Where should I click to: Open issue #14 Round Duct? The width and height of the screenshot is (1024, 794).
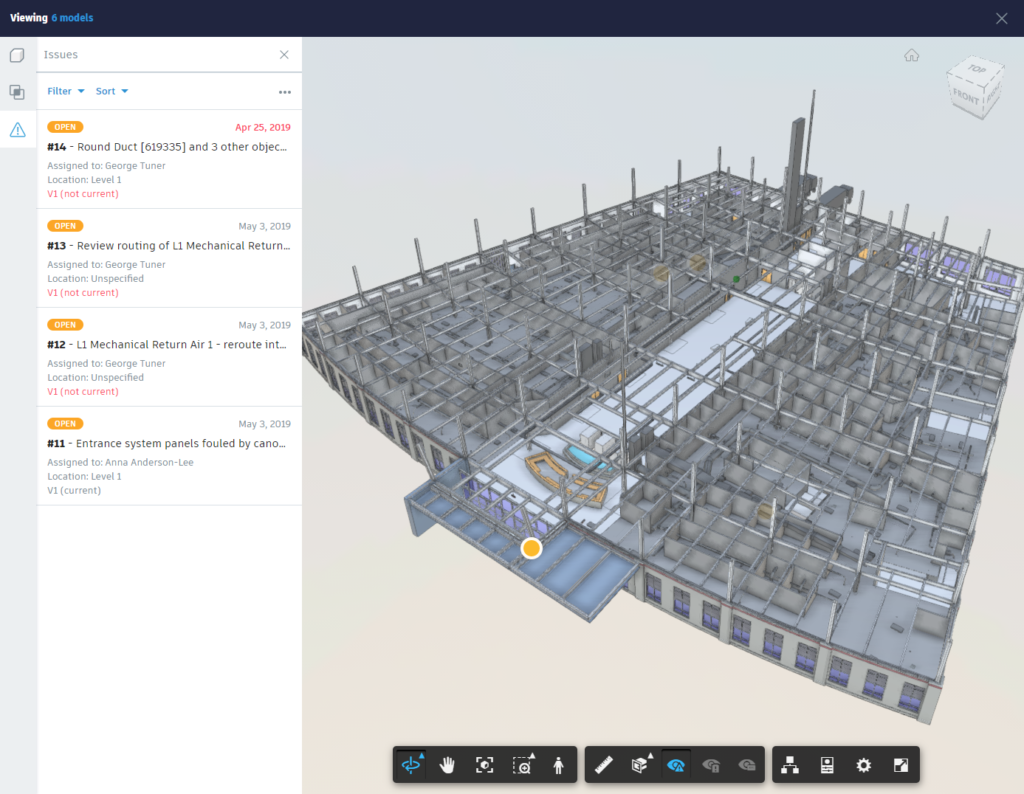169,159
